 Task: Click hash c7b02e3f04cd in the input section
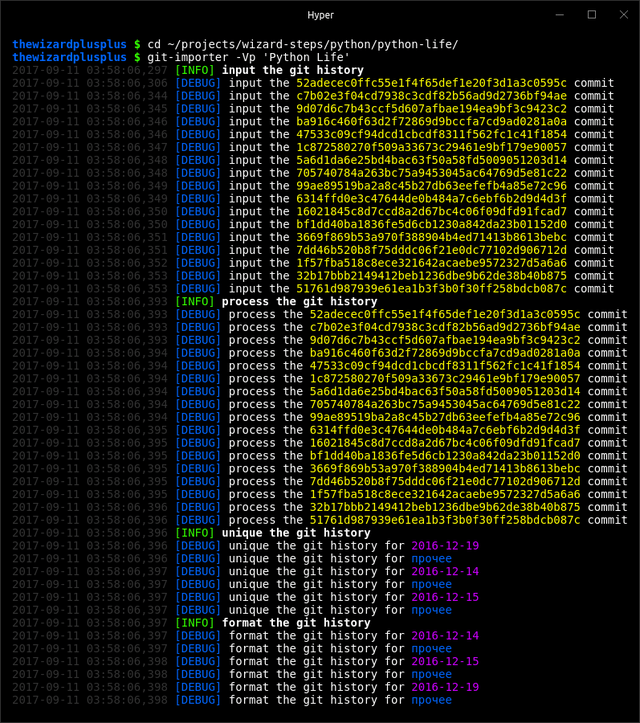431,96
